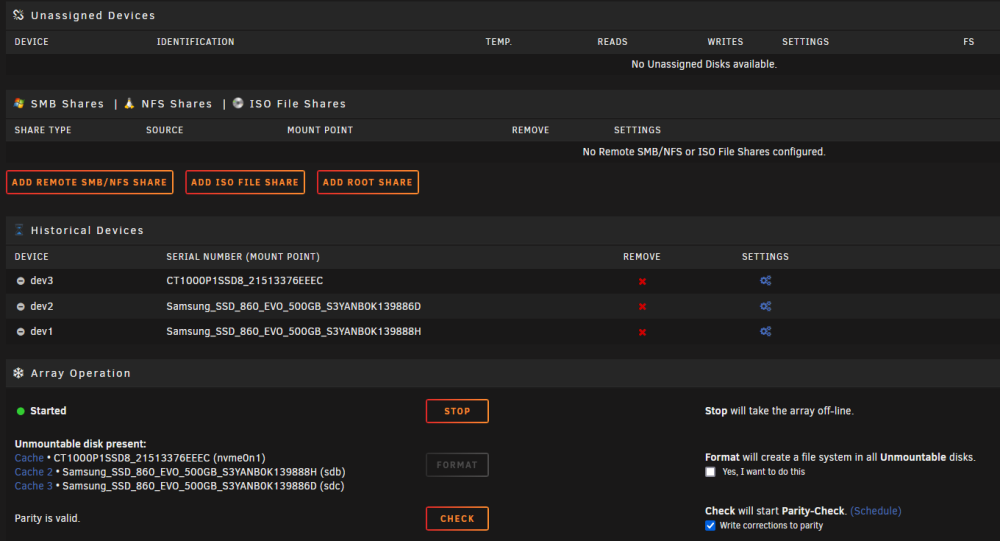This screenshot has width=1000, height=541.
Task: Tick the 'Yes, I want to do this' checkbox
Action: coord(710,472)
